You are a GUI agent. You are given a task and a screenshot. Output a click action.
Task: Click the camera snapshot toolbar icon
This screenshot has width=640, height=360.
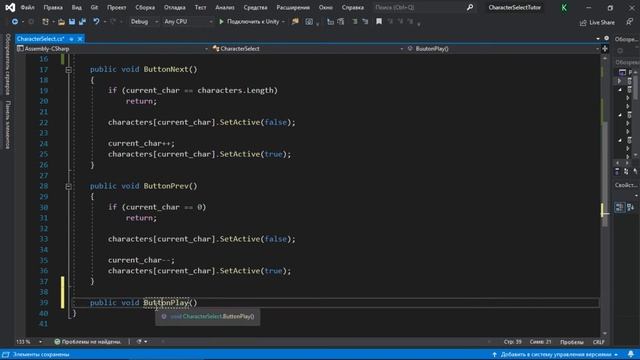(309, 22)
